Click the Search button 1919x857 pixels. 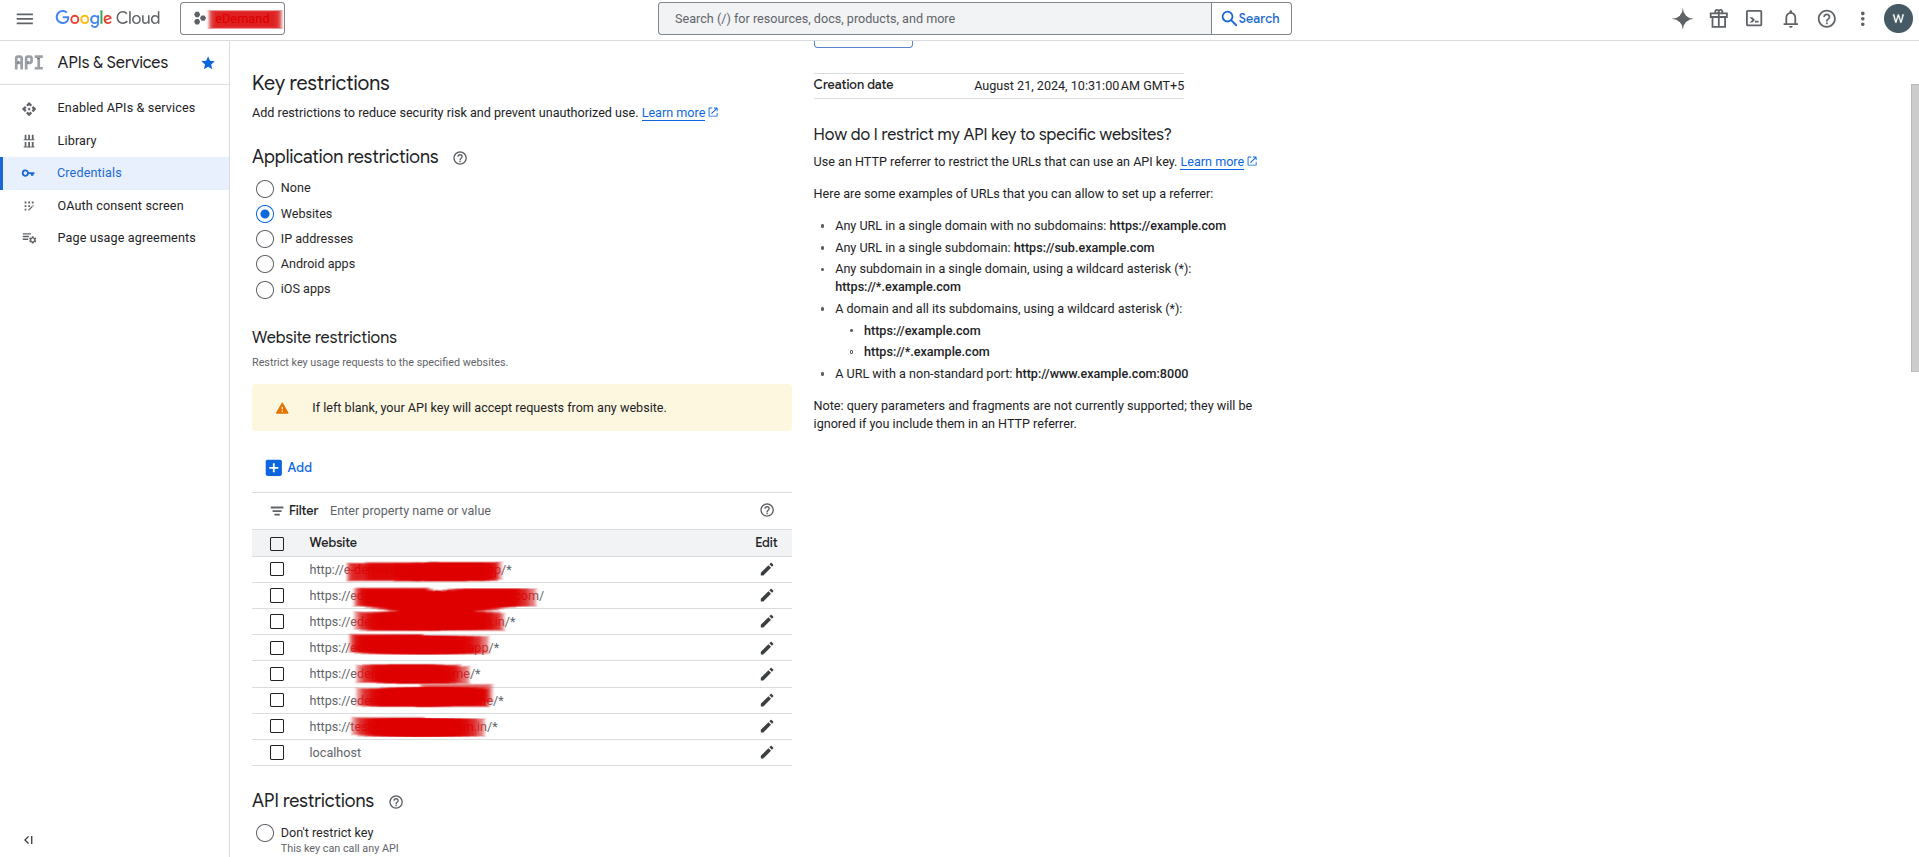pos(1250,19)
